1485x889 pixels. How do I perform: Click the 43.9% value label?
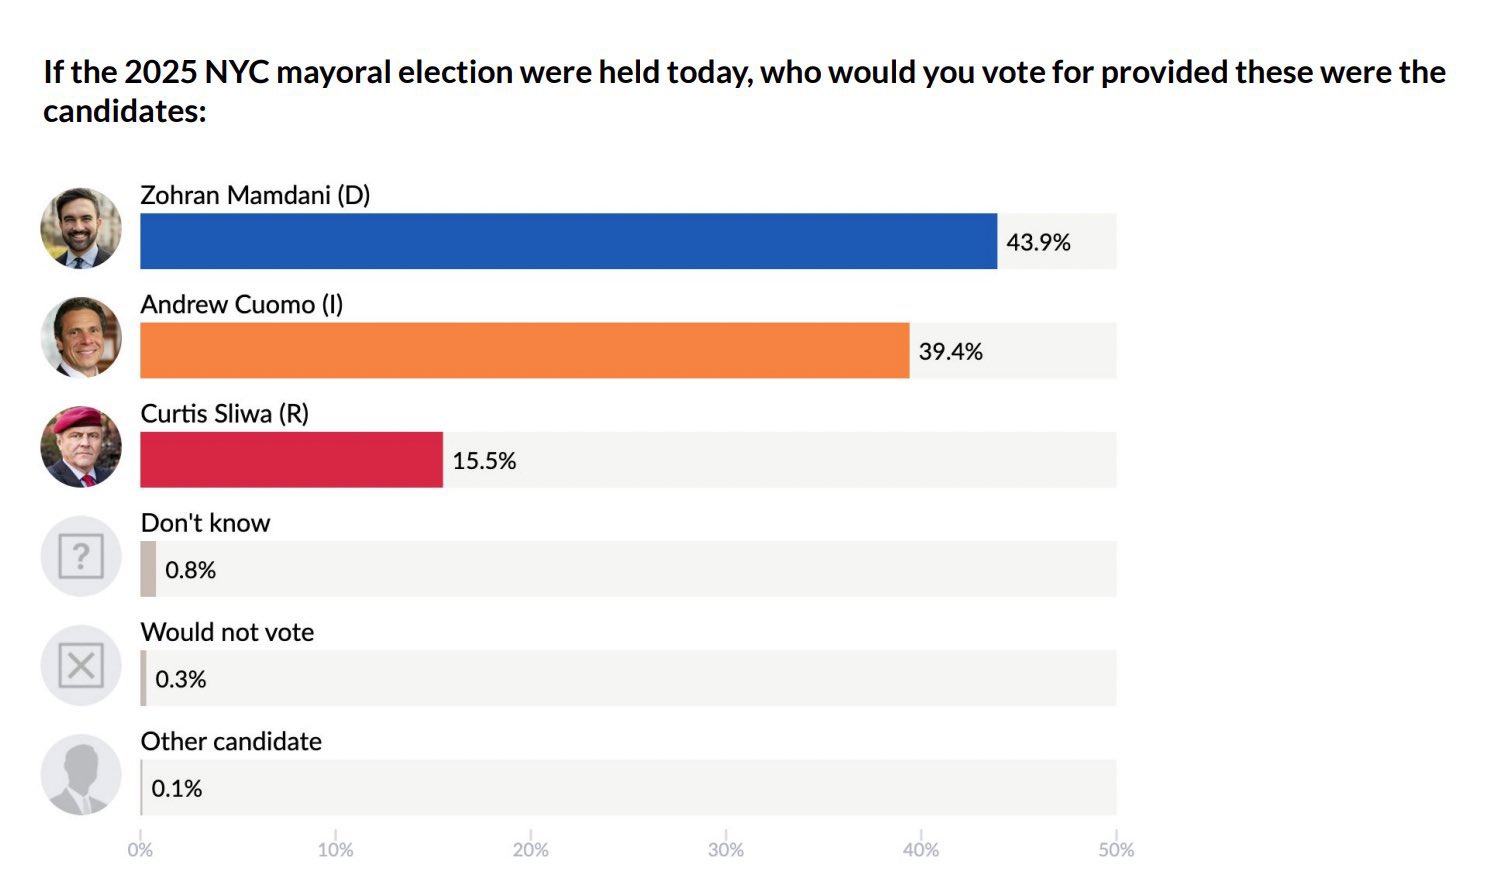(1038, 242)
